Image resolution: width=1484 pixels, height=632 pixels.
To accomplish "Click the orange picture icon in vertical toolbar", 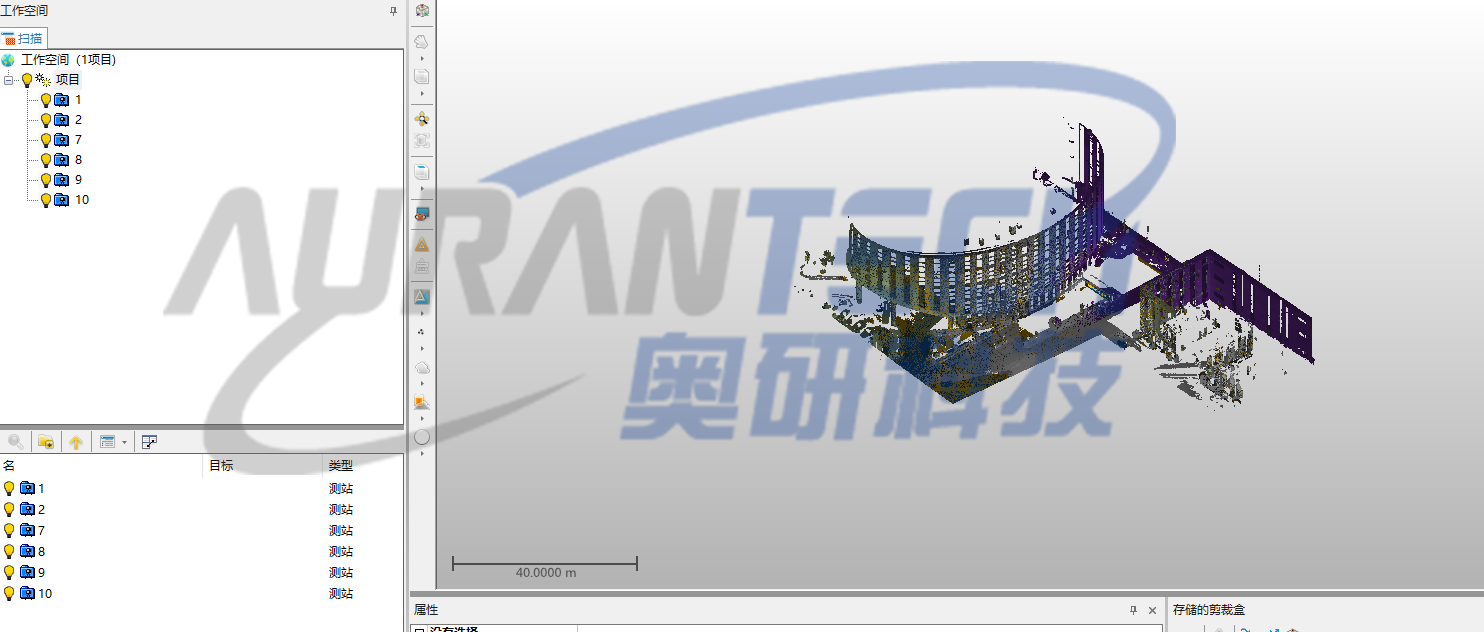I will [422, 402].
